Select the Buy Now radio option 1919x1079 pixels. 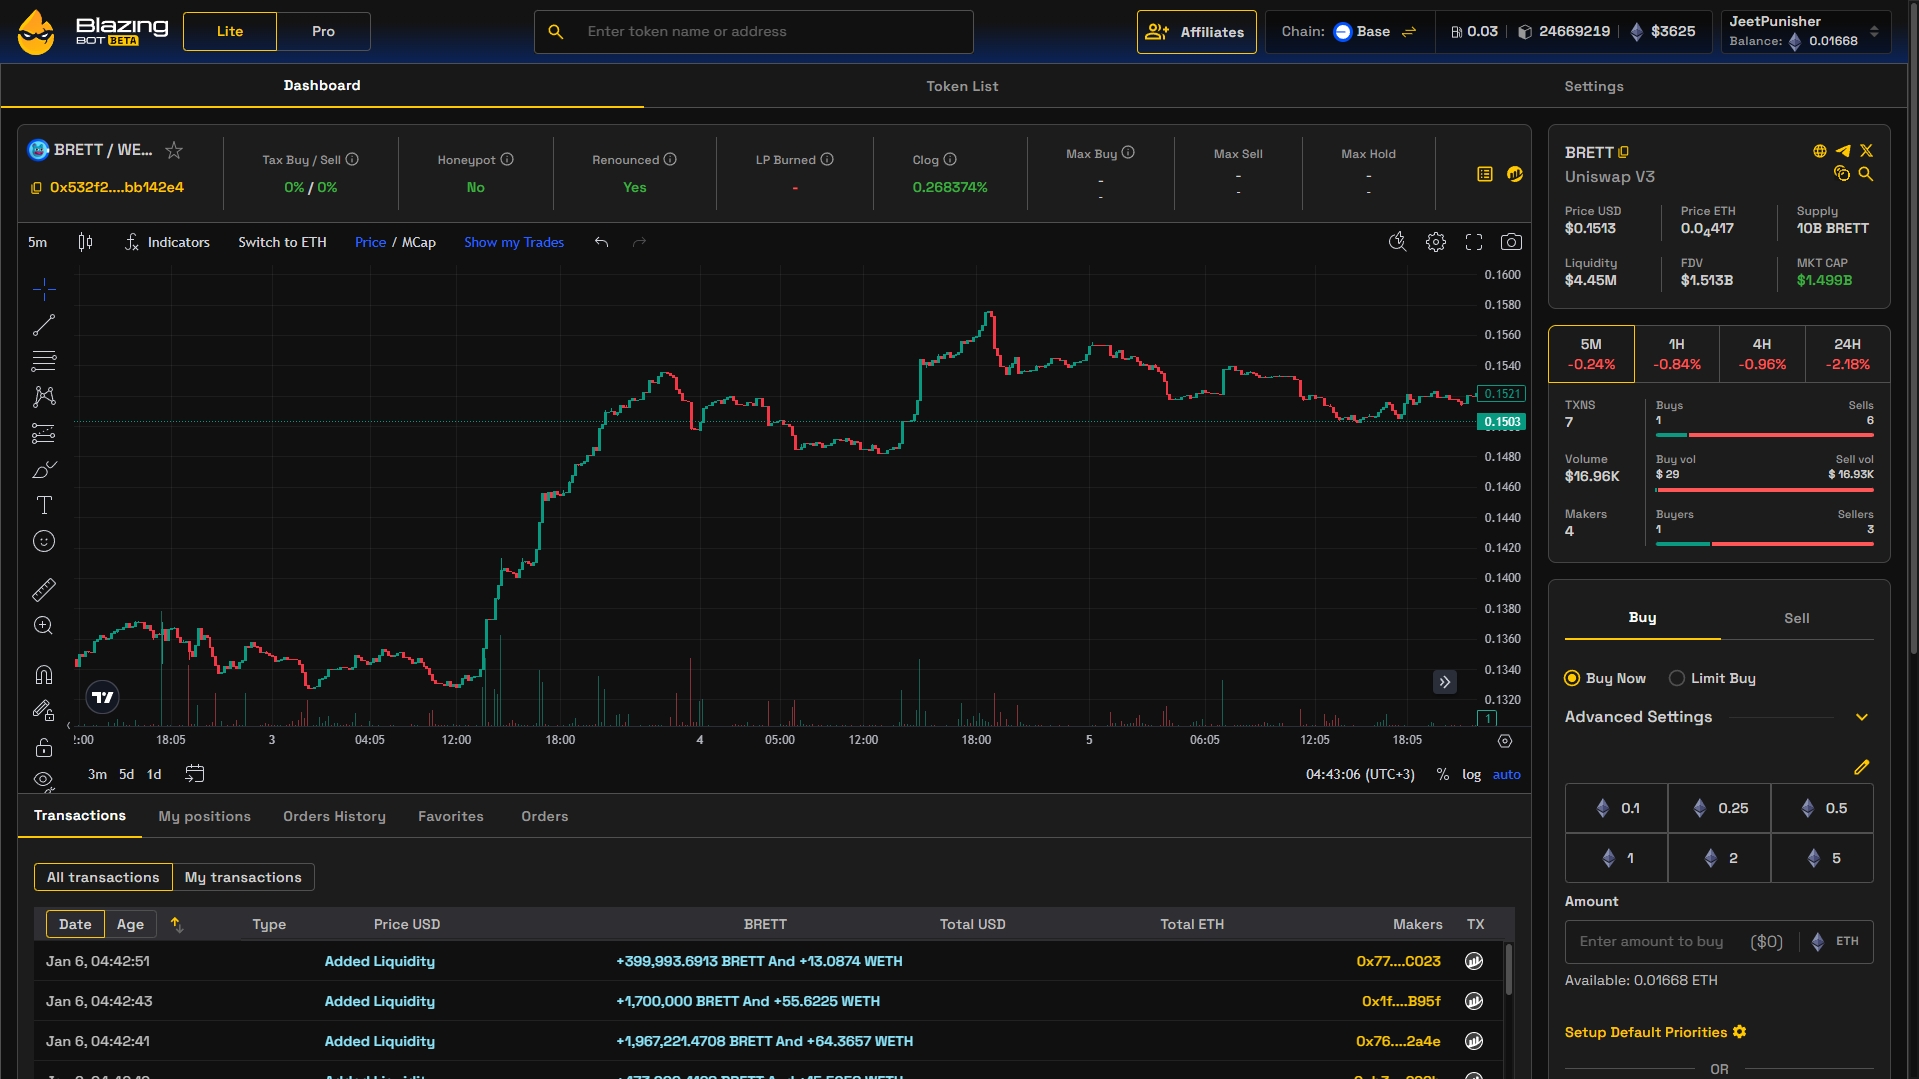pos(1572,678)
